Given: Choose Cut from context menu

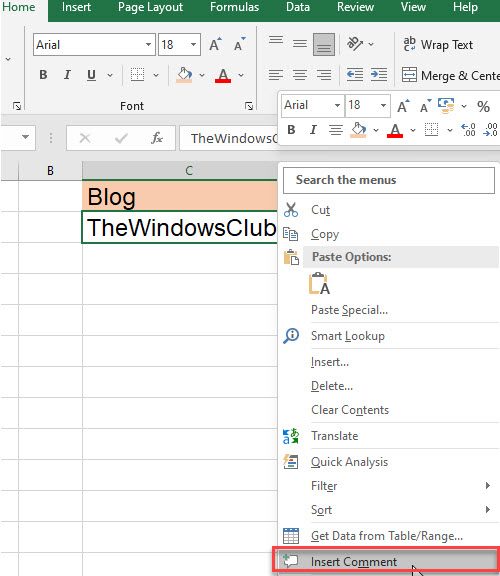Looking at the screenshot, I should tap(389, 210).
